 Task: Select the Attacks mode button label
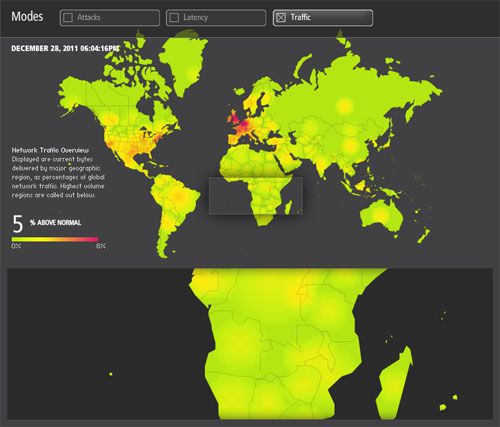89,17
